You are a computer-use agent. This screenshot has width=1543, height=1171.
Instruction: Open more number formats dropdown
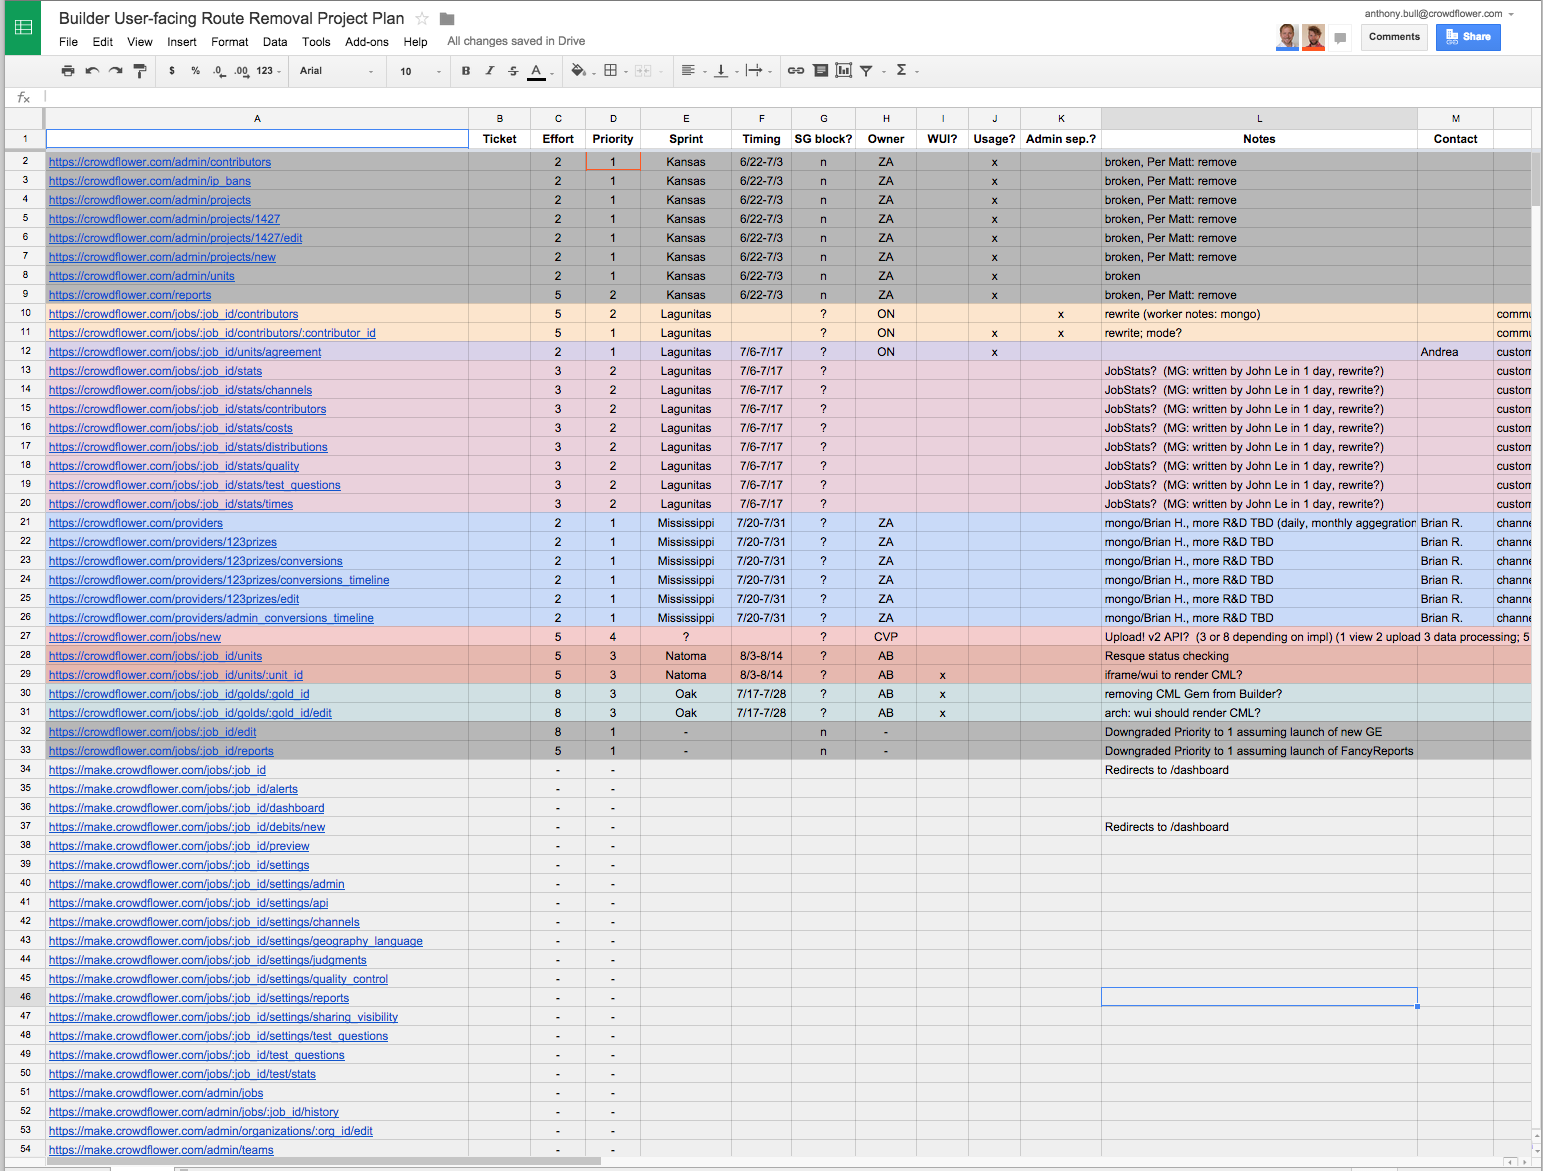(268, 71)
